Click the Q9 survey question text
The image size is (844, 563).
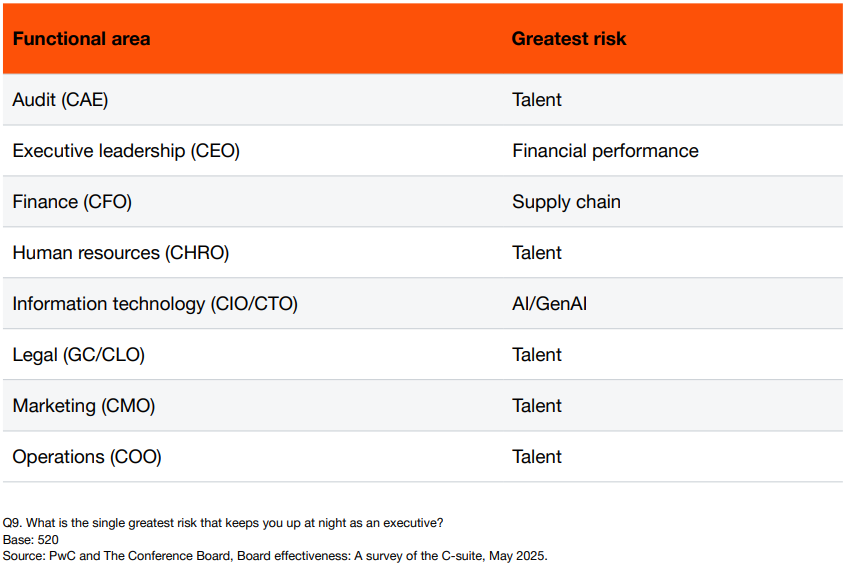pos(223,523)
